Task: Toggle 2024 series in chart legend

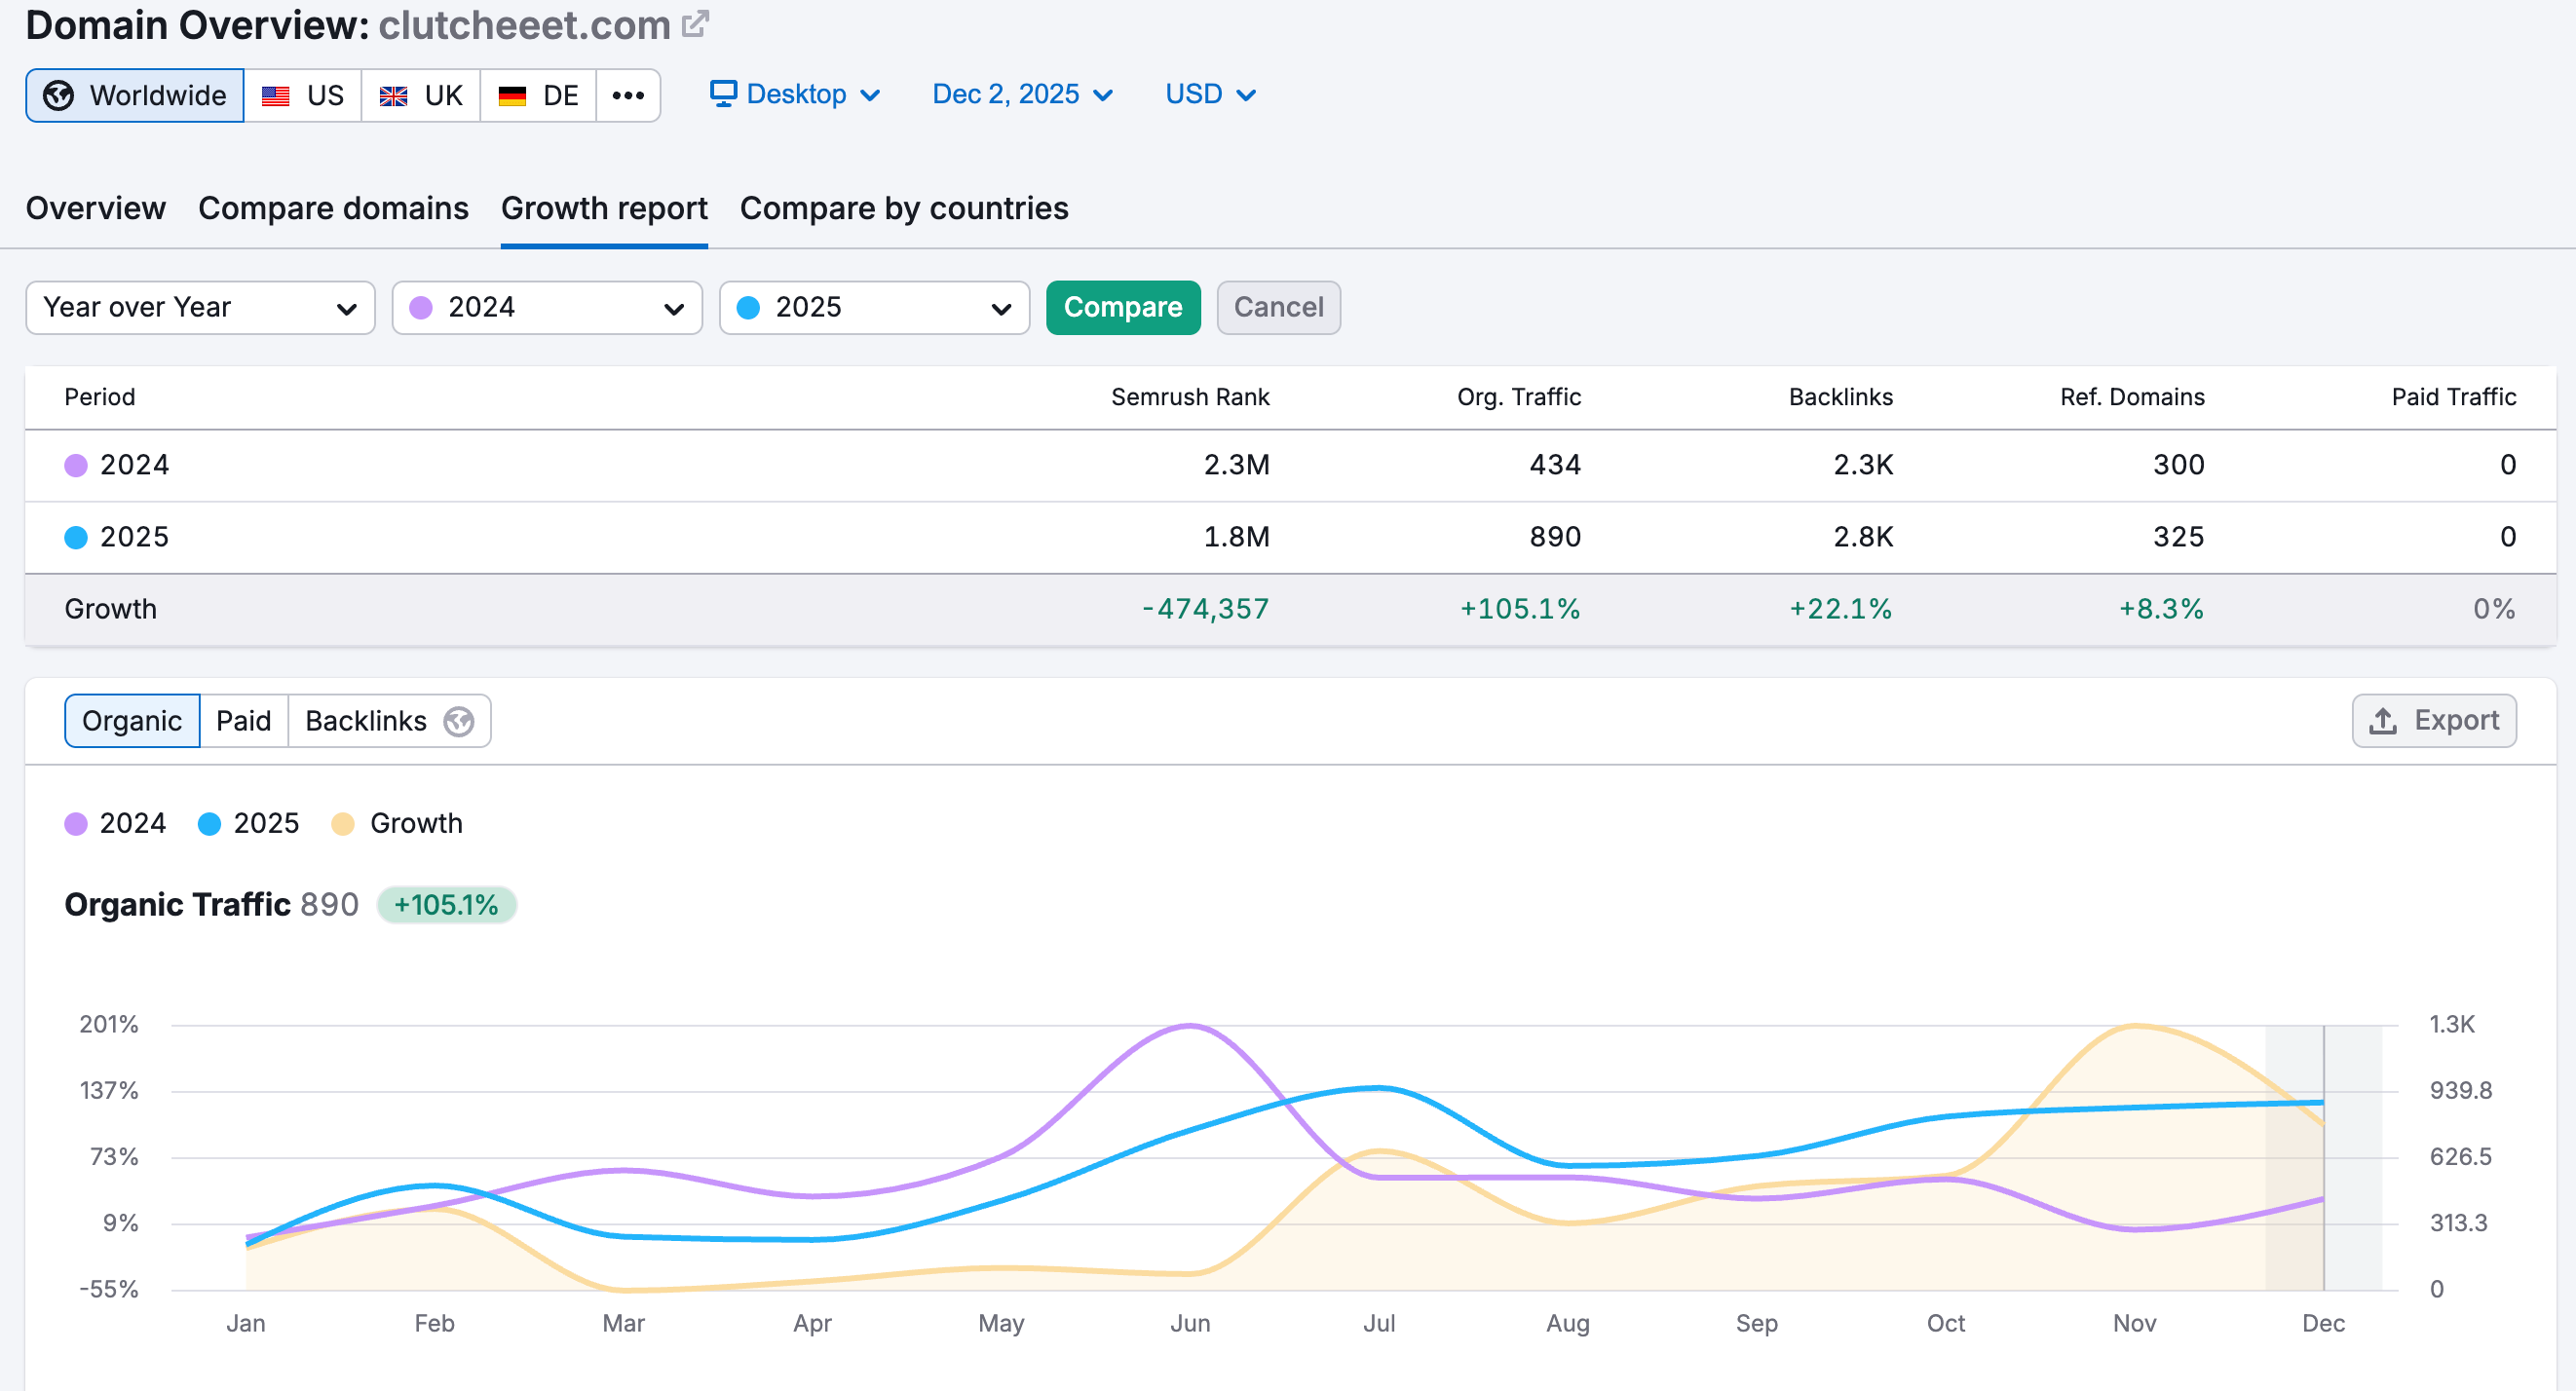Action: click(115, 823)
